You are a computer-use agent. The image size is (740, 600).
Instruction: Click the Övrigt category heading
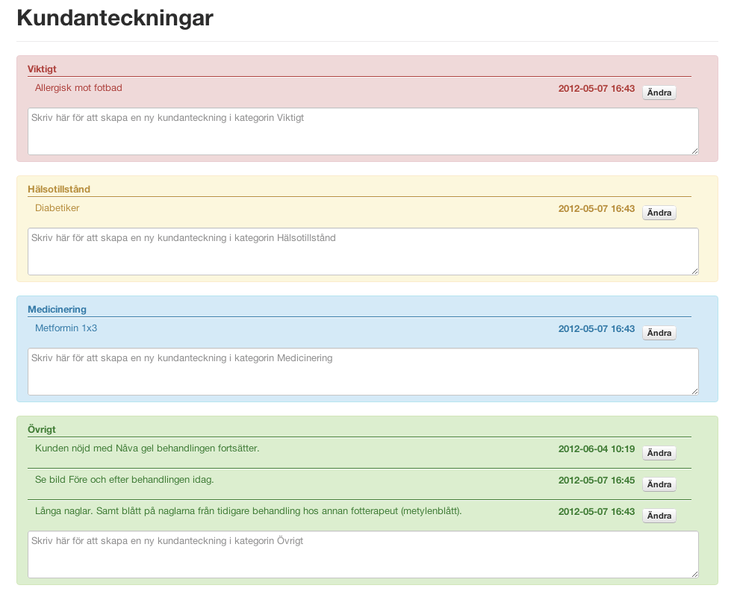[42, 429]
